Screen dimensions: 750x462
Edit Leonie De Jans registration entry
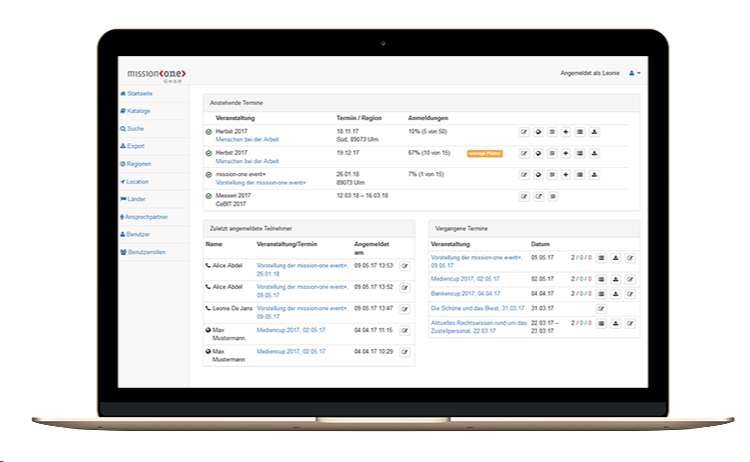[x=405, y=309]
